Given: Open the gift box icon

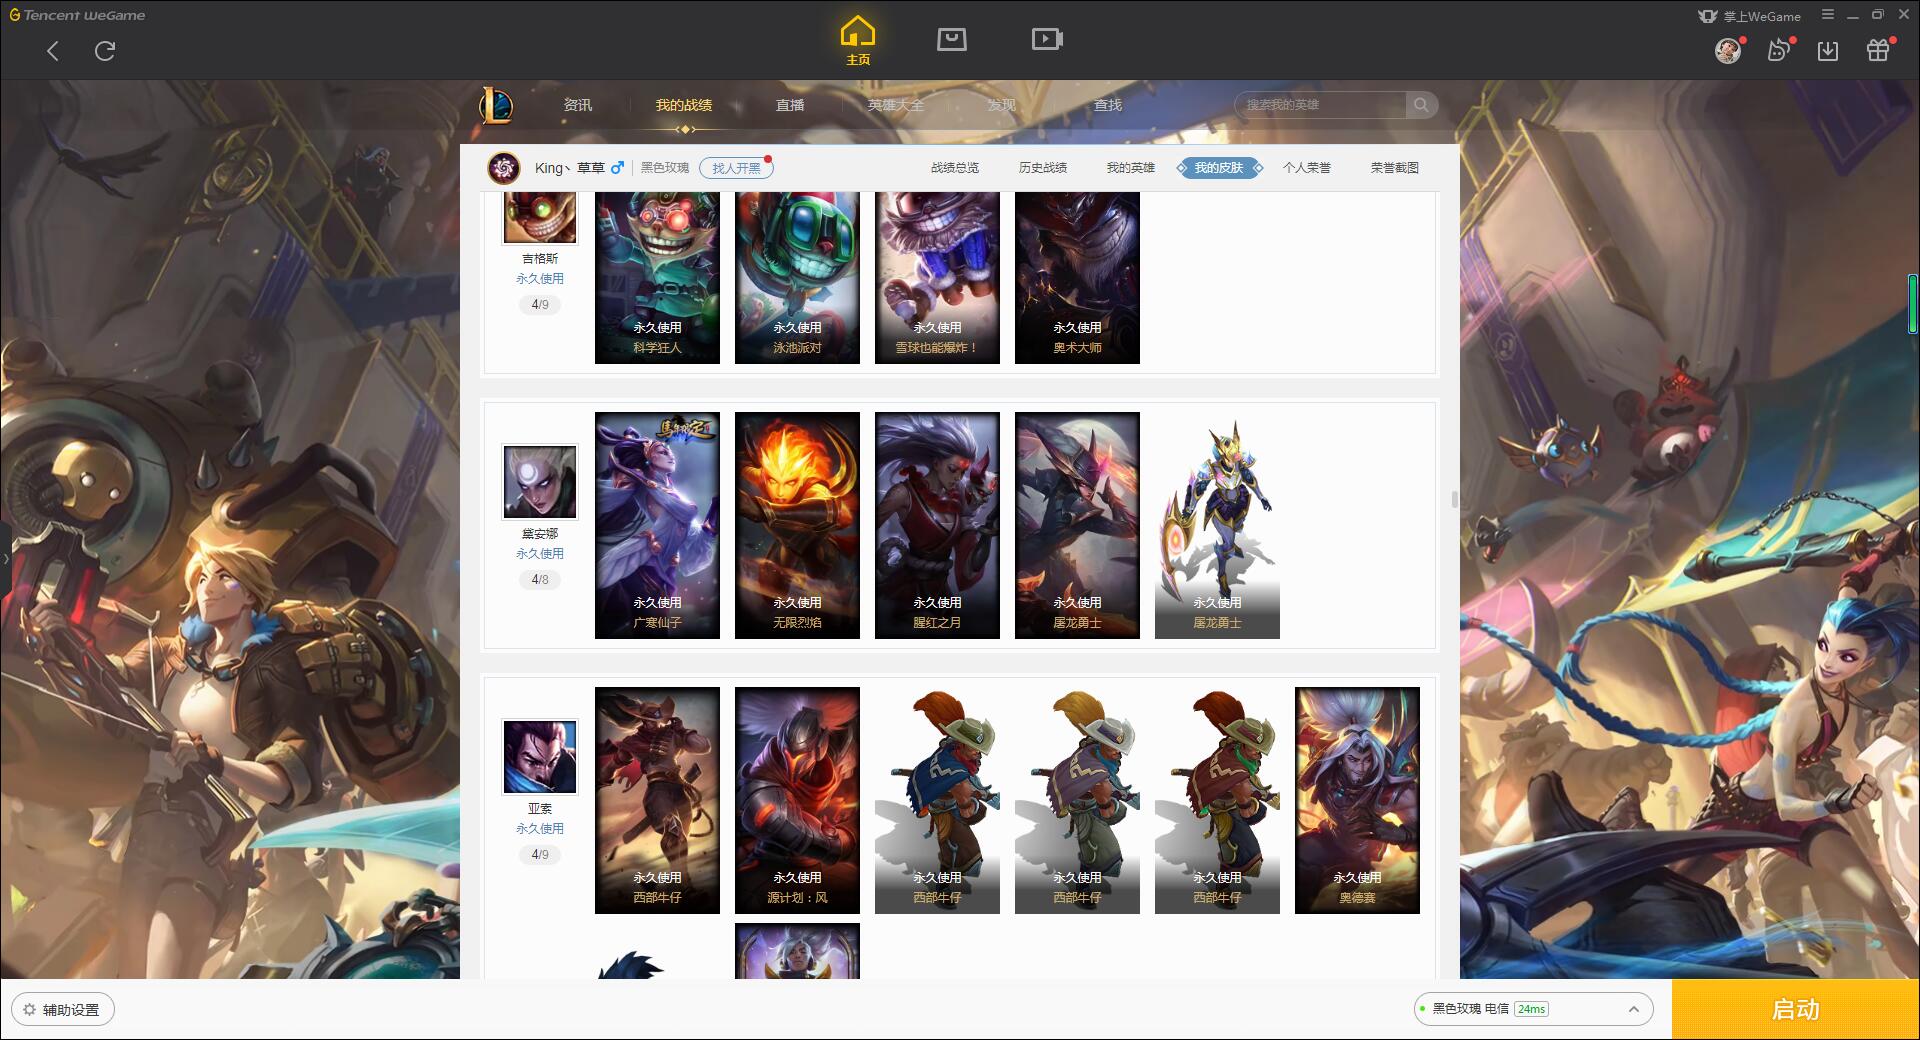Looking at the screenshot, I should [x=1878, y=50].
